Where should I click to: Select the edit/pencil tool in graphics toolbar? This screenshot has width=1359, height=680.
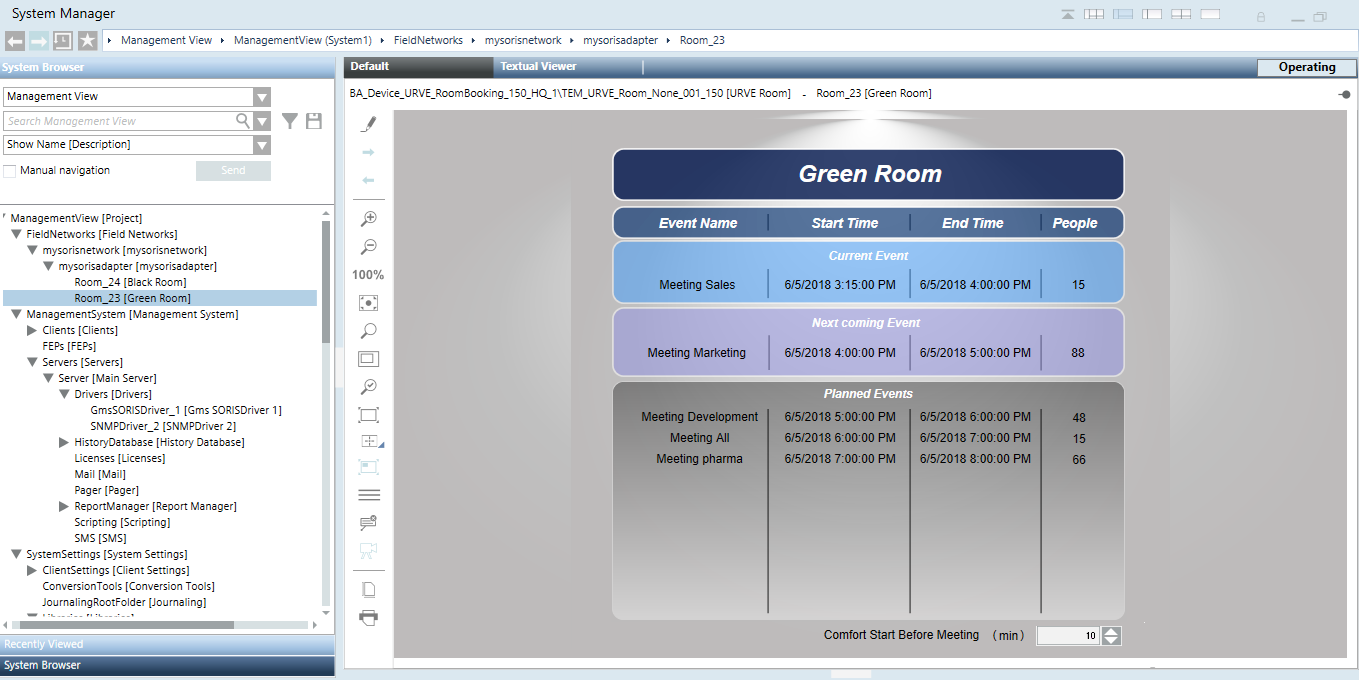pos(368,122)
